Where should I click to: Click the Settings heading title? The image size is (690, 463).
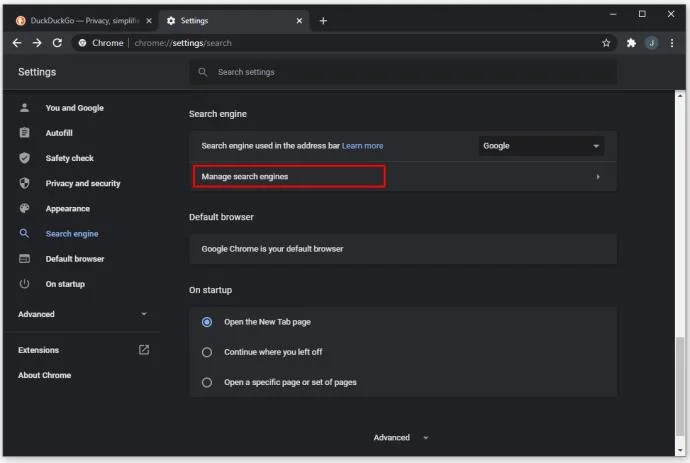pyautogui.click(x=37, y=72)
